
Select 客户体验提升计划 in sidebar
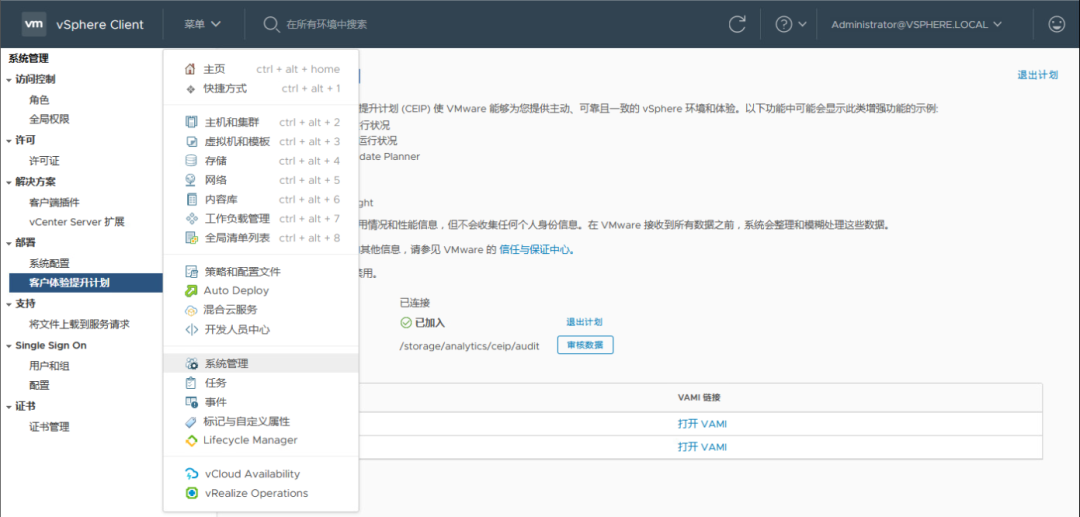tap(86, 283)
